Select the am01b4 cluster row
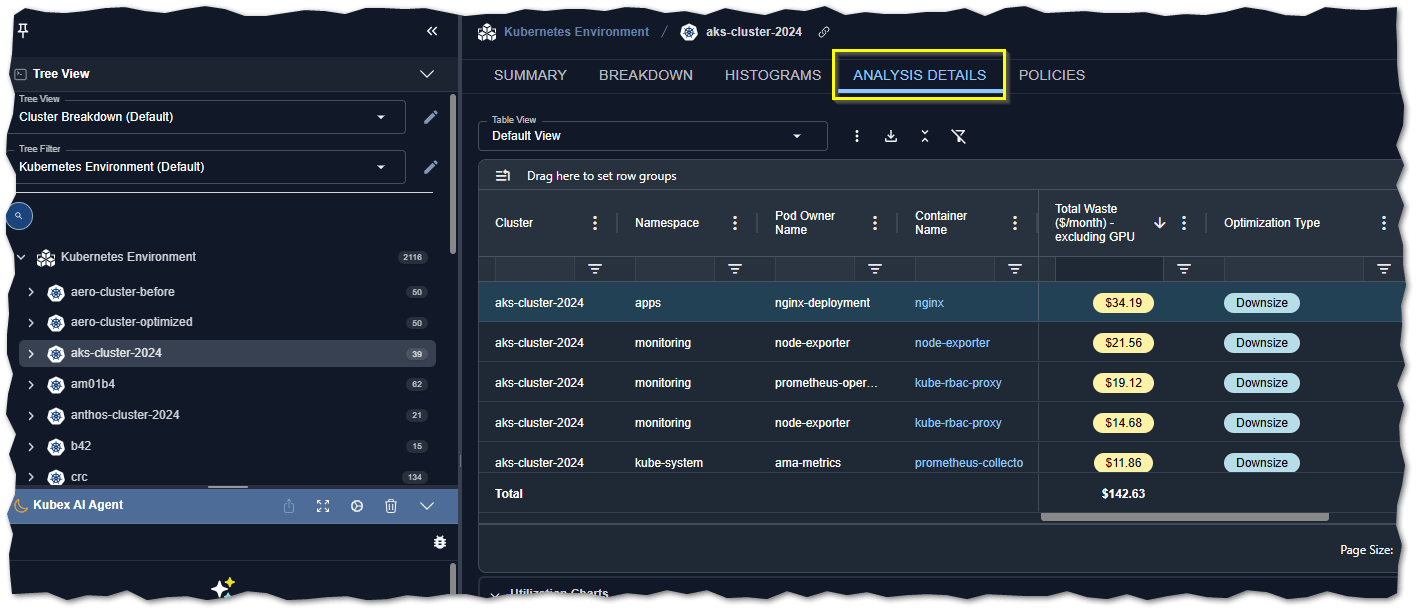Image resolution: width=1416 pixels, height=610 pixels. pos(227,384)
